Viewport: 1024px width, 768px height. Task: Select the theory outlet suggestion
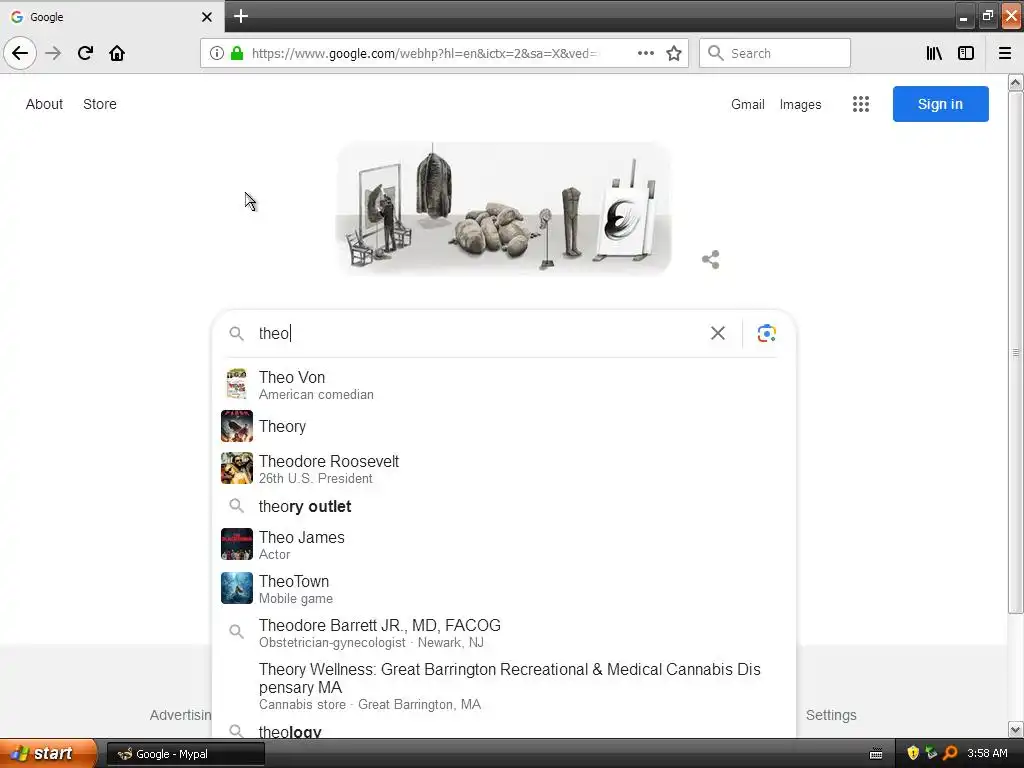point(504,507)
